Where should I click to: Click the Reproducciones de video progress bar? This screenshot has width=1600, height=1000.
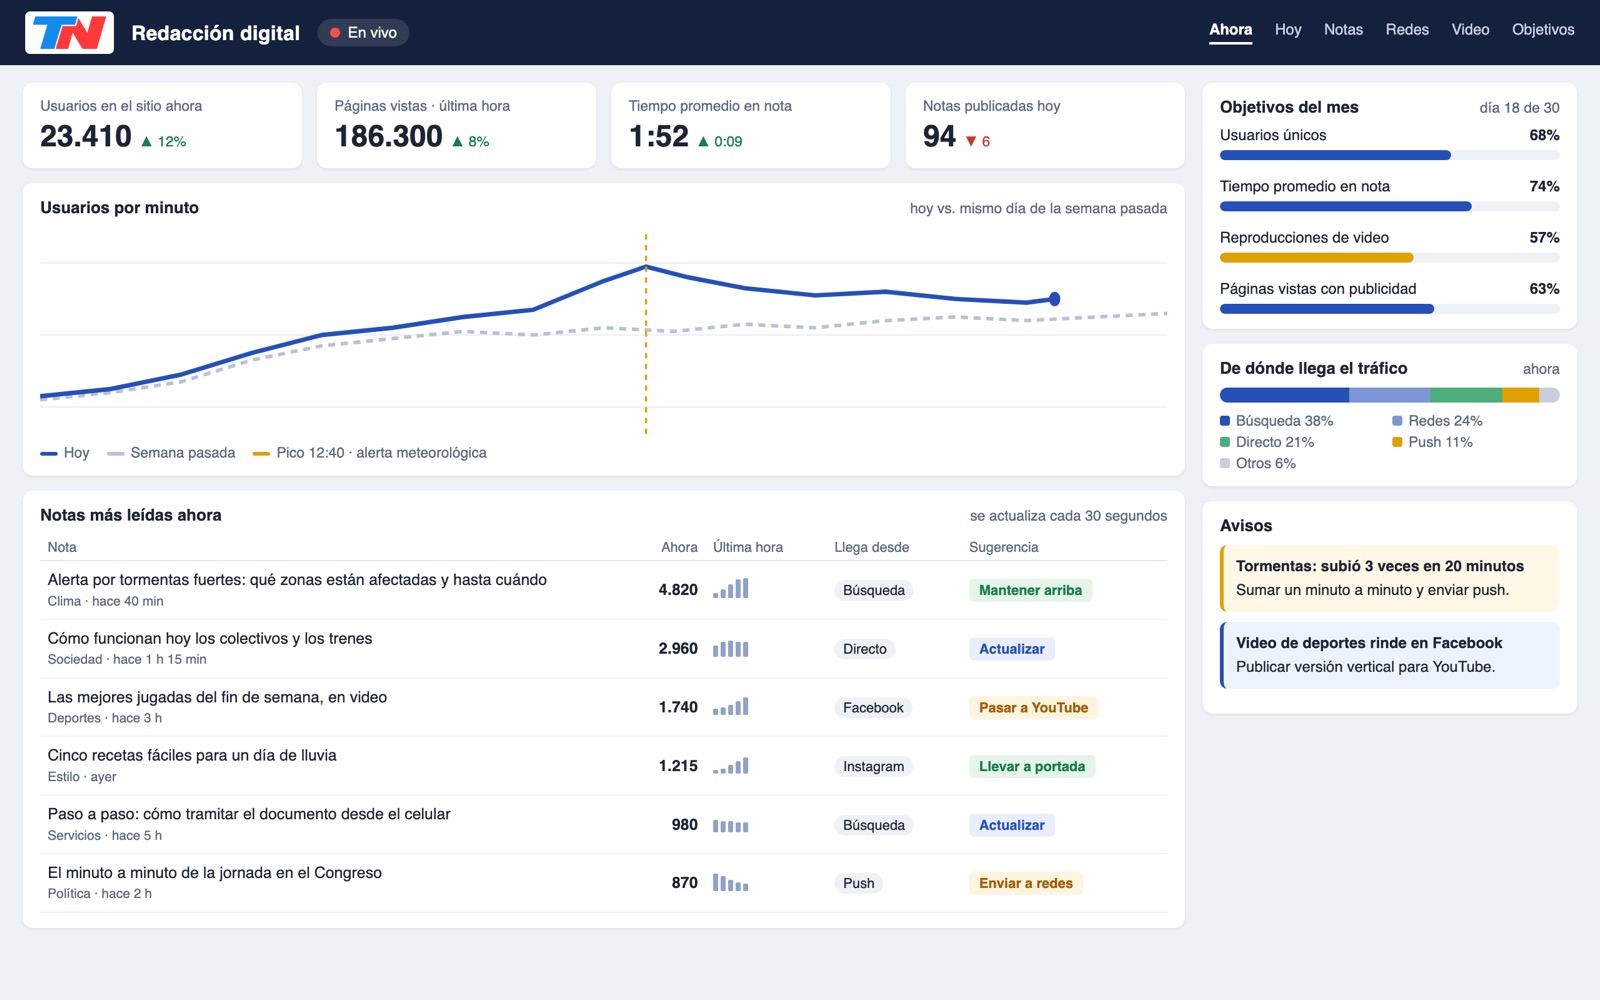click(x=1389, y=258)
